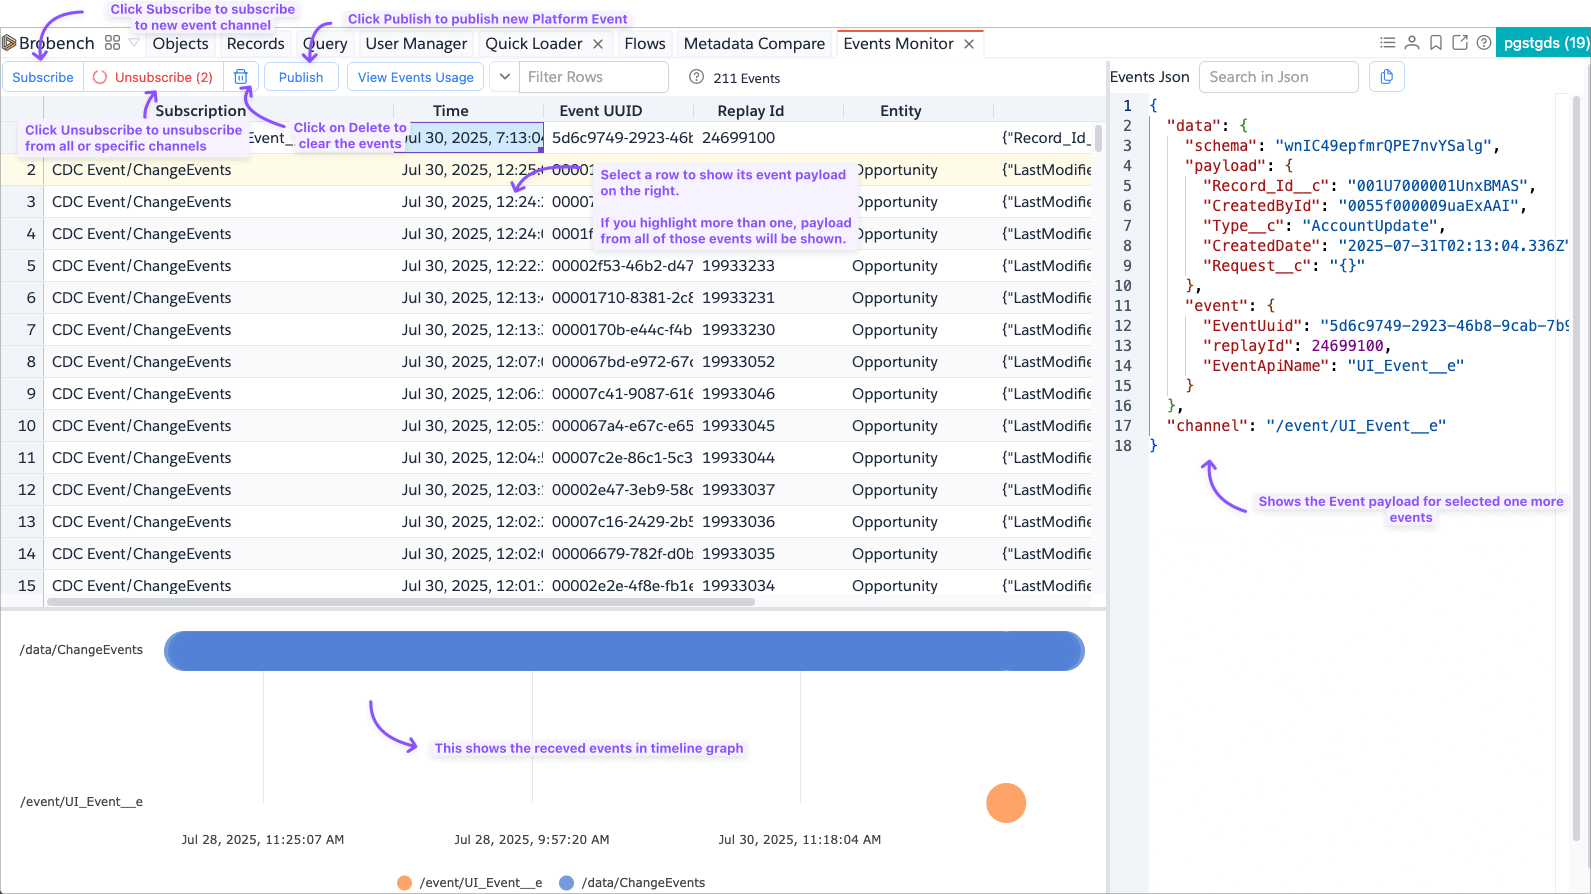The image size is (1591, 894).
Task: Open the User Manager tab
Action: pyautogui.click(x=416, y=44)
